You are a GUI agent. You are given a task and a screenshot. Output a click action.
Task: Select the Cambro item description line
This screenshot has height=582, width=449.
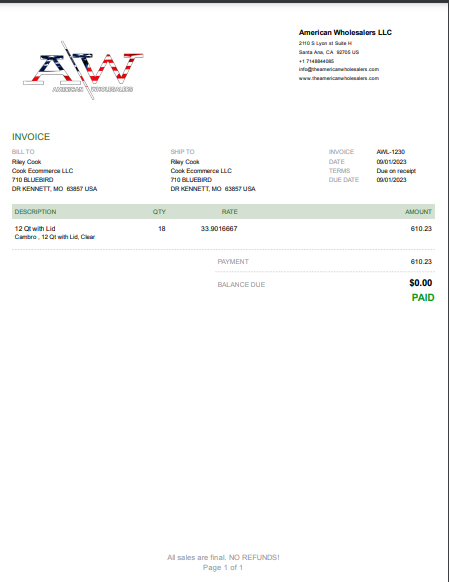pos(55,237)
